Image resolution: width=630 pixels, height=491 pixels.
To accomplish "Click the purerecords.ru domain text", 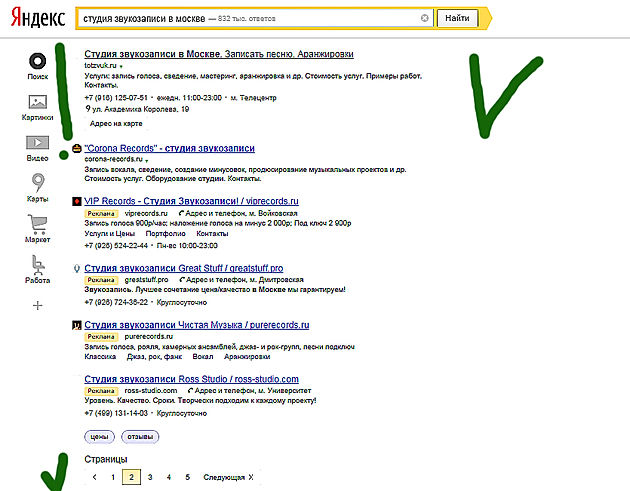I will click(149, 336).
